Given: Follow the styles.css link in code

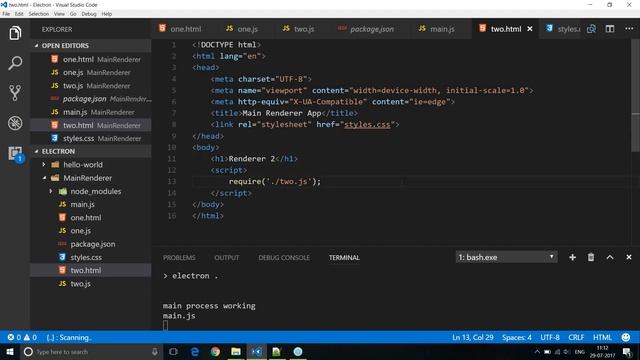Looking at the screenshot, I should (x=367, y=124).
